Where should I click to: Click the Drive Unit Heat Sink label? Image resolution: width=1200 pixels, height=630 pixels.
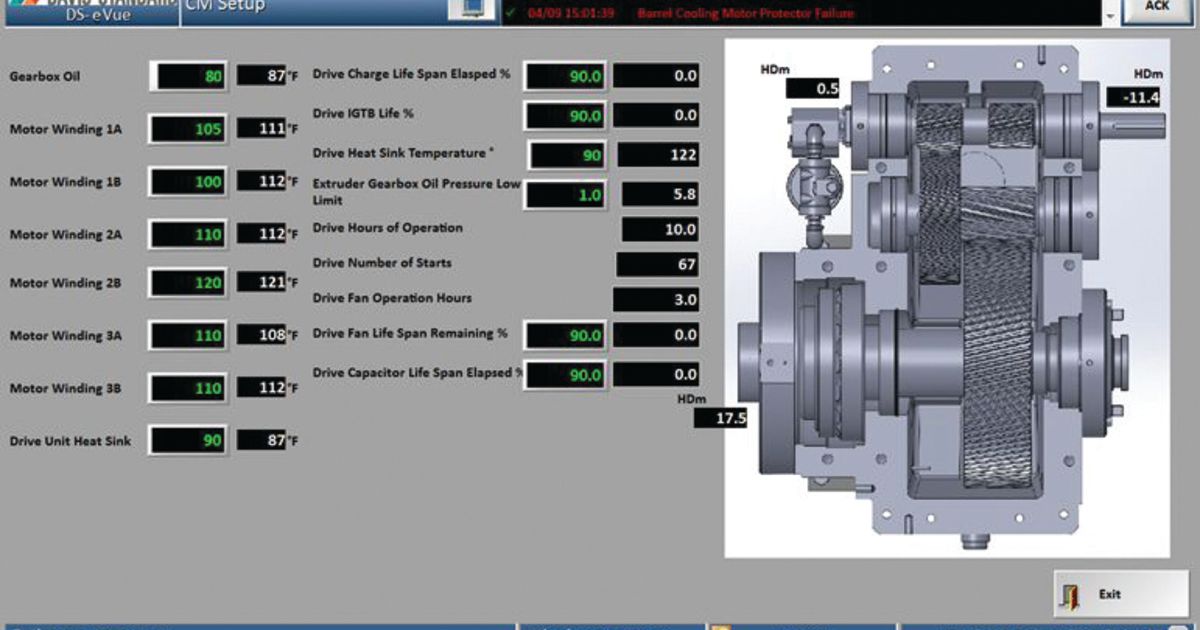[70, 440]
